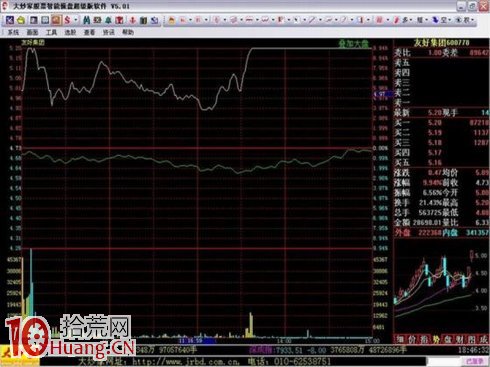
Task: Click the 卖五 ask row
Action: [x=441, y=63]
